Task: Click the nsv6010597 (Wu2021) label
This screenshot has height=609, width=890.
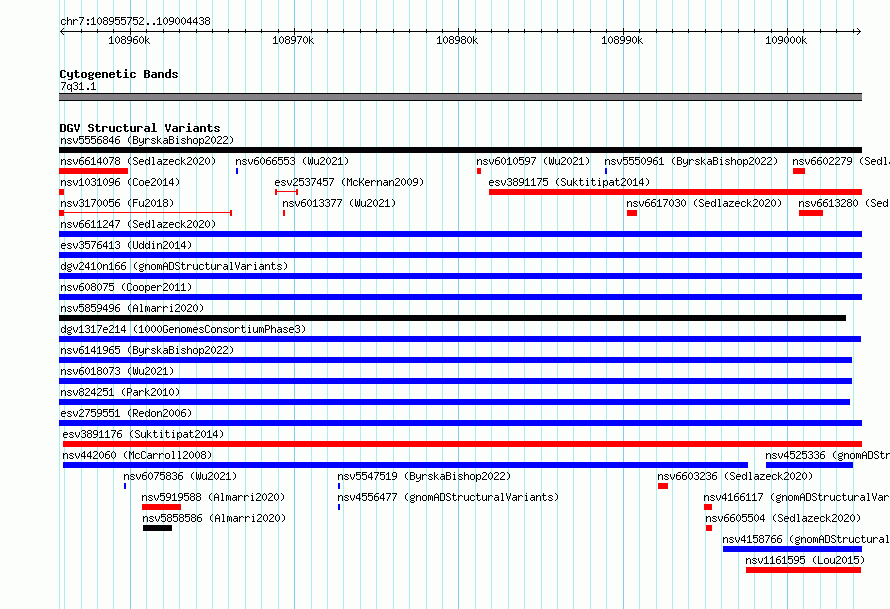Action: tap(533, 161)
